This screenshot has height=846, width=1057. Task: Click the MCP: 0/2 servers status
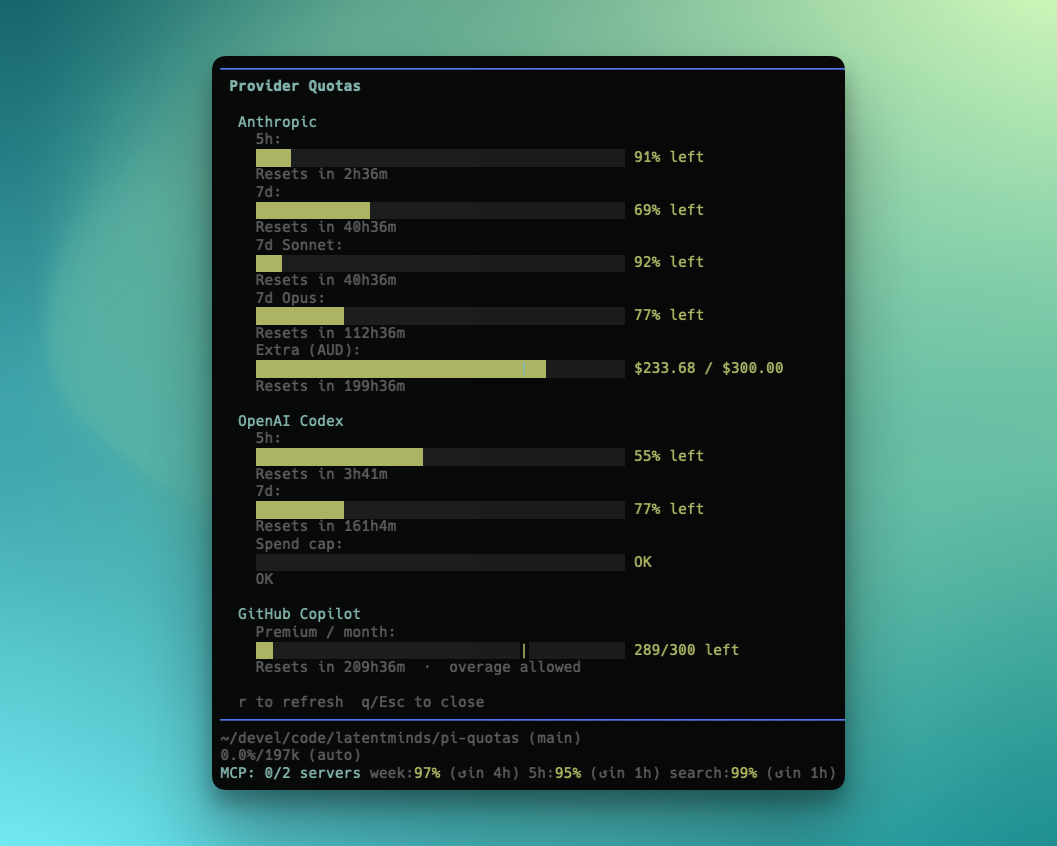291,773
